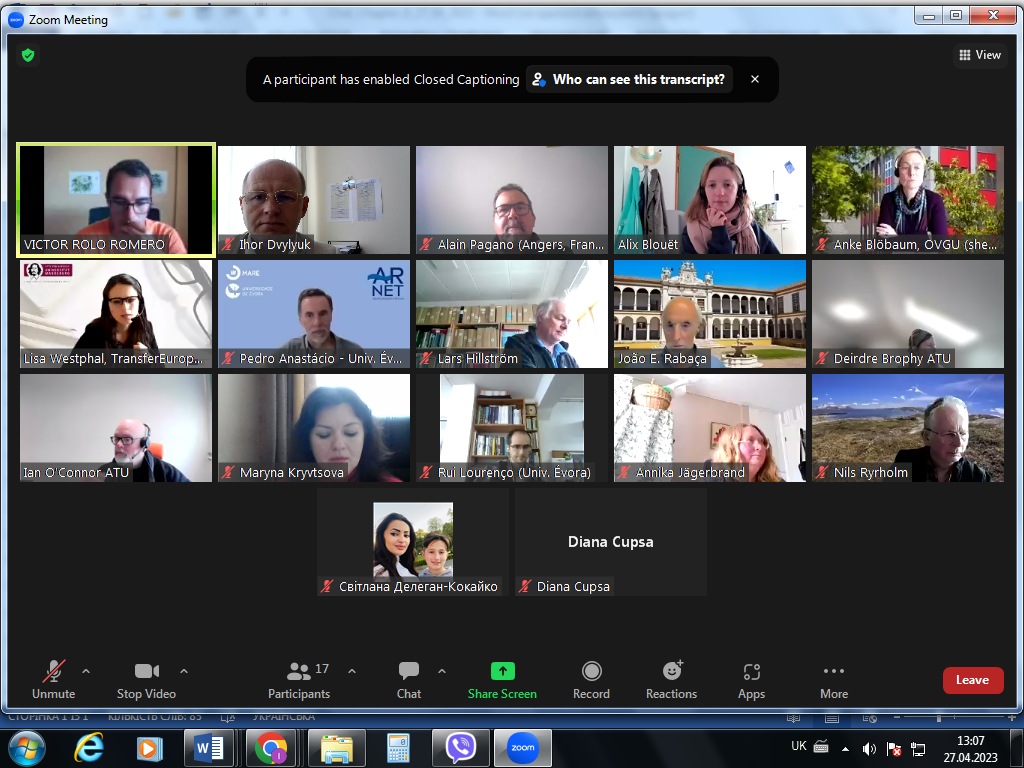This screenshot has height=768, width=1024.
Task: Select VICTOR ROLO ROMERO's video tile
Action: (116, 199)
